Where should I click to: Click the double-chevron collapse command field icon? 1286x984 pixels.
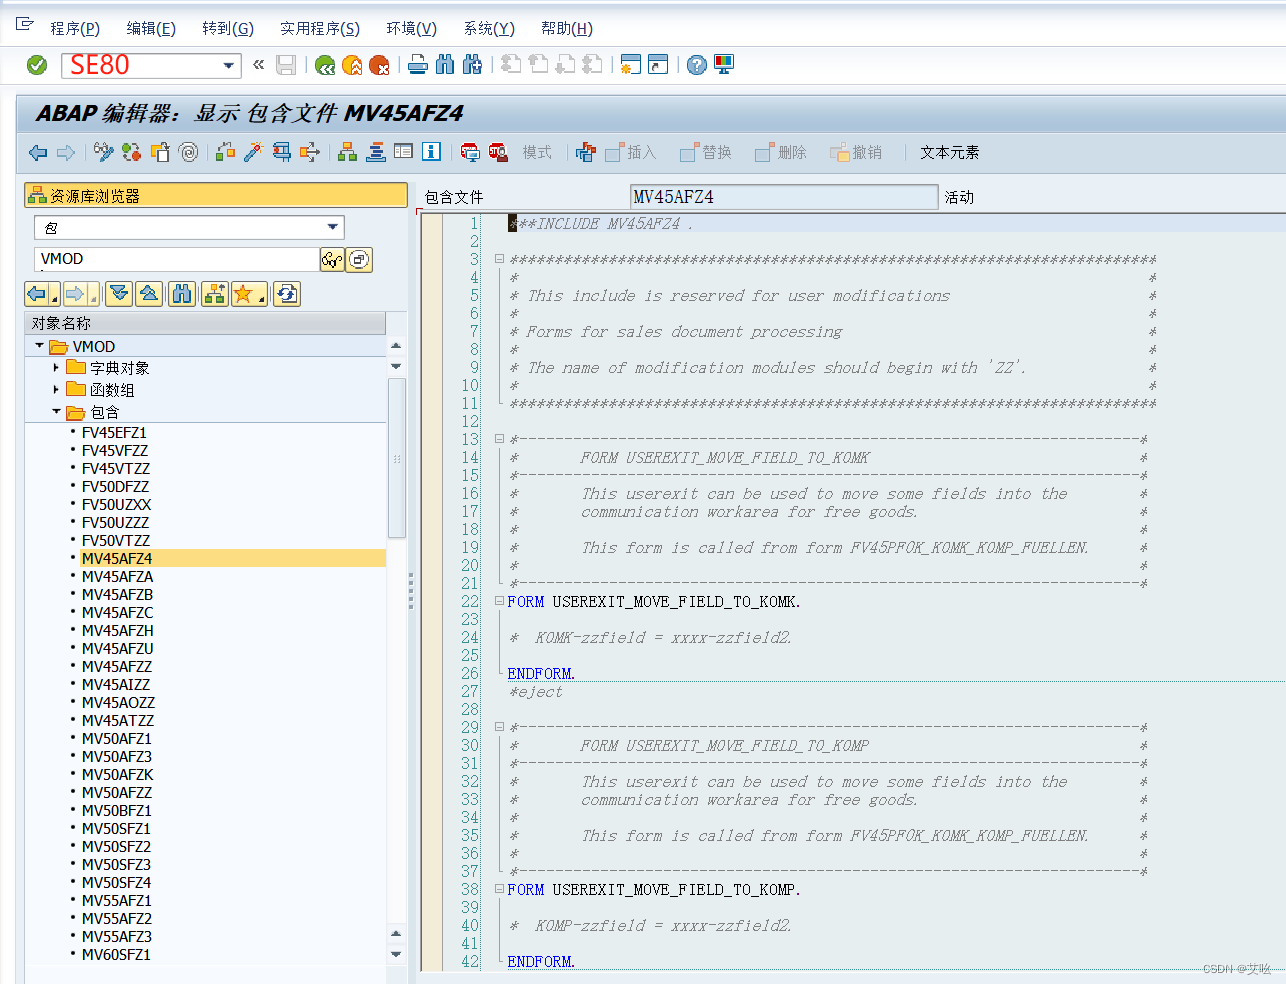click(258, 65)
